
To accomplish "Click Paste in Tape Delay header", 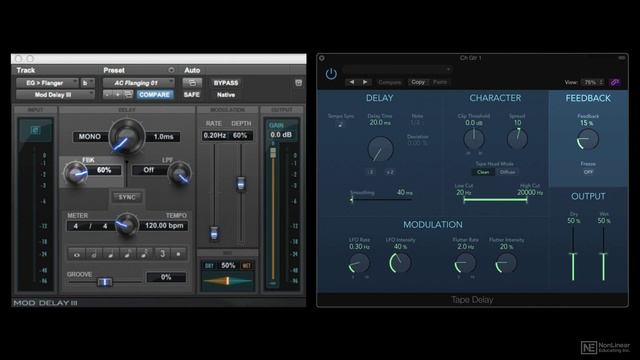I will [440, 82].
